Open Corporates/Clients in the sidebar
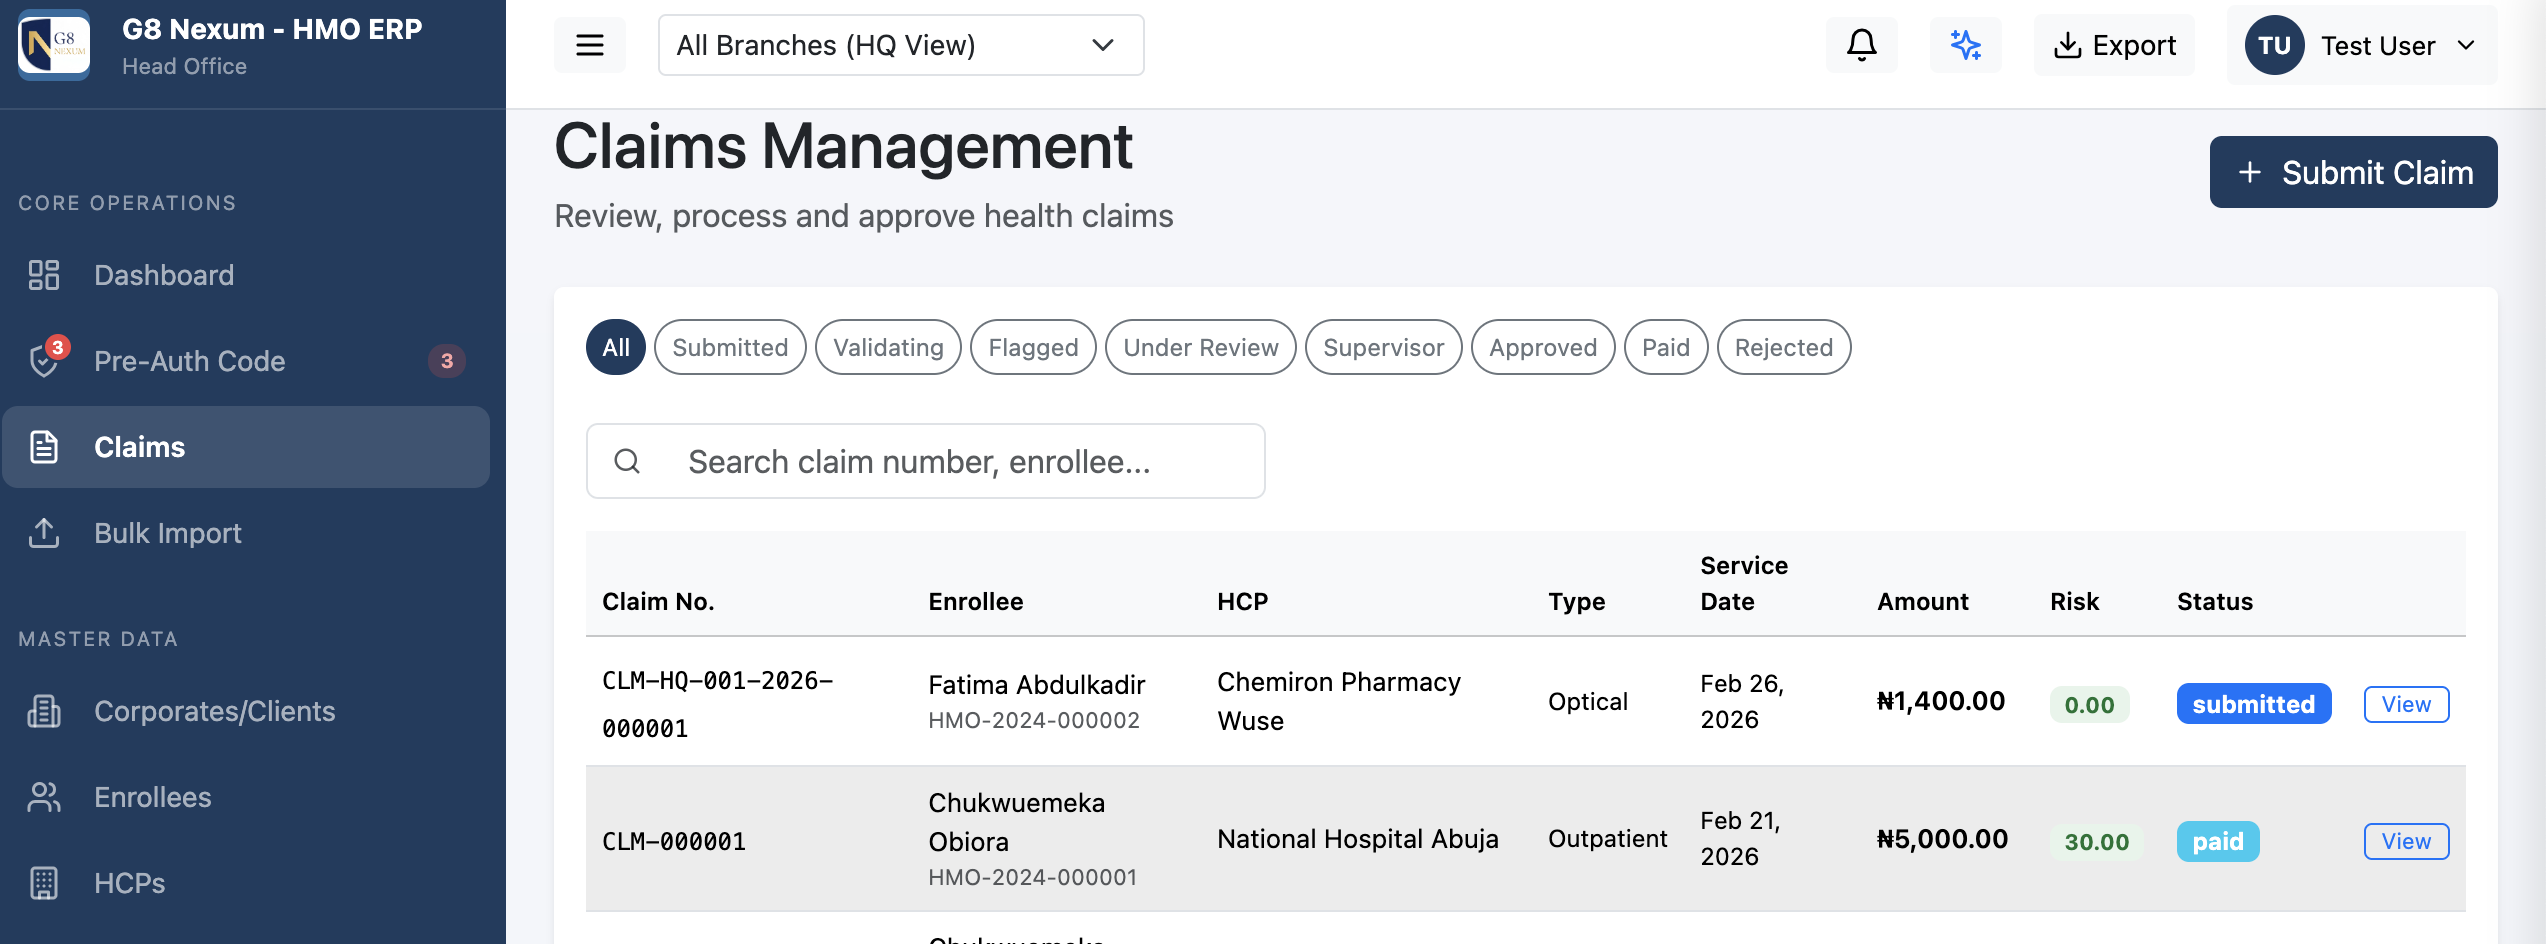Viewport: 2546px width, 944px height. (246, 711)
